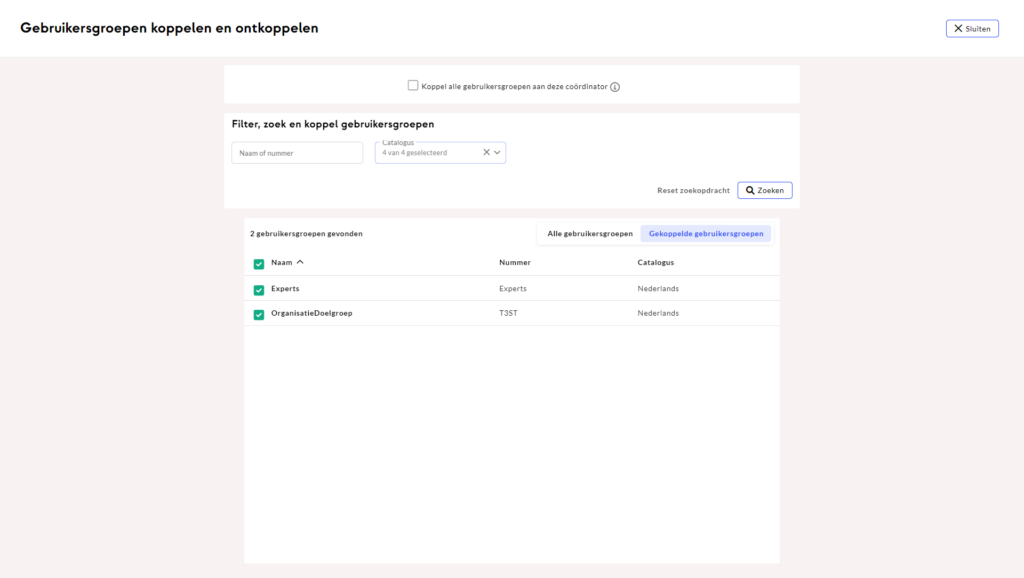Click the Nummer column header
Viewport: 1024px width, 578px height.
(515, 263)
